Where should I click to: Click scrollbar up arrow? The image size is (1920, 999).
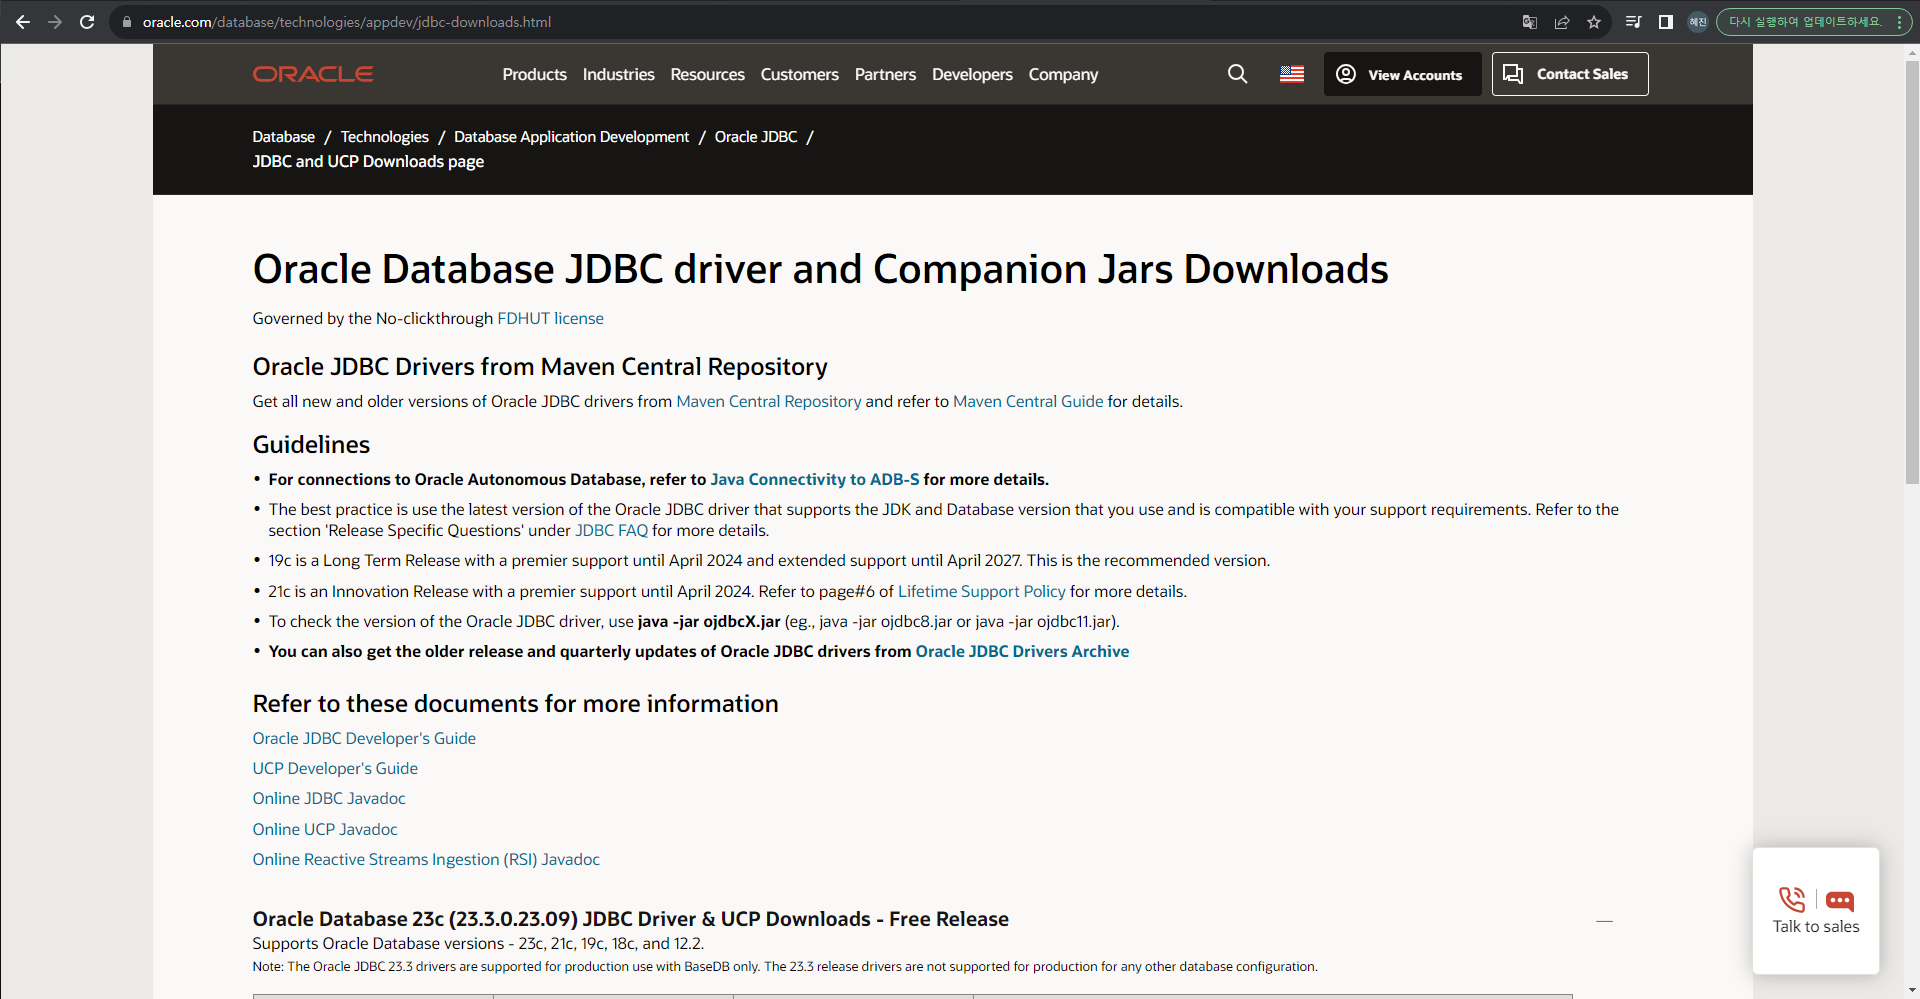pyautogui.click(x=1912, y=53)
